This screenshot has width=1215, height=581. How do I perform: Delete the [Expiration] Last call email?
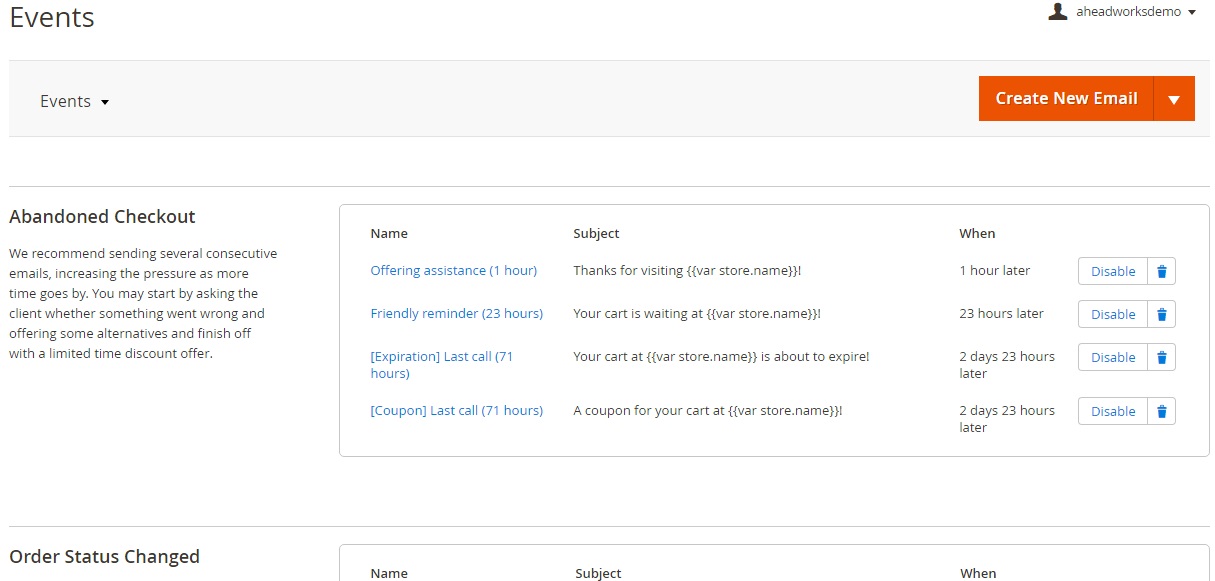[x=1161, y=357]
